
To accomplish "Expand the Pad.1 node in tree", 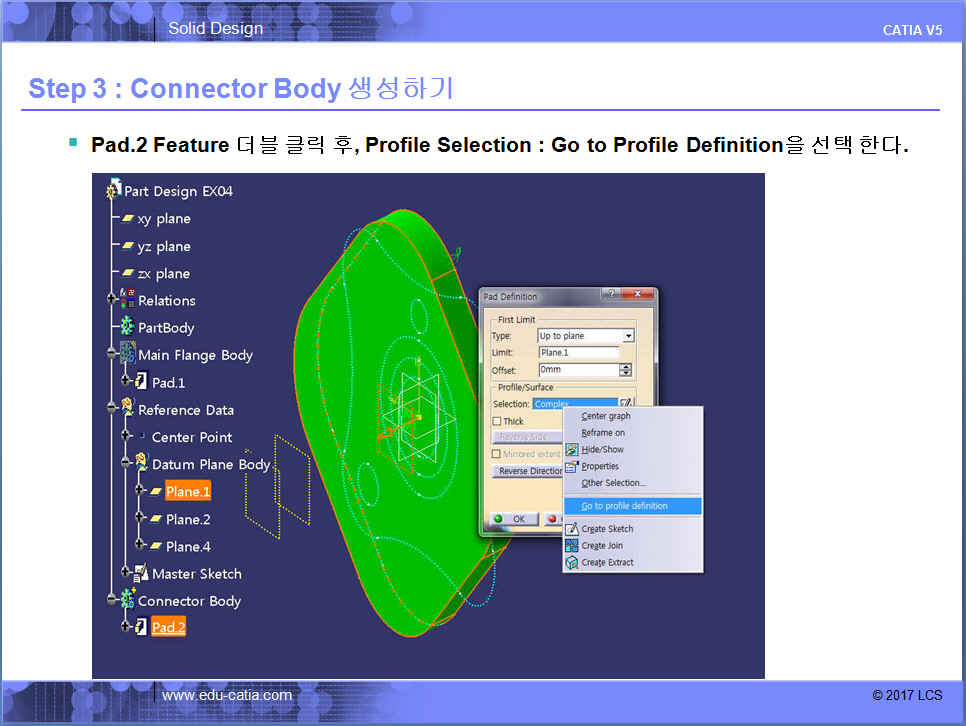I will point(126,382).
